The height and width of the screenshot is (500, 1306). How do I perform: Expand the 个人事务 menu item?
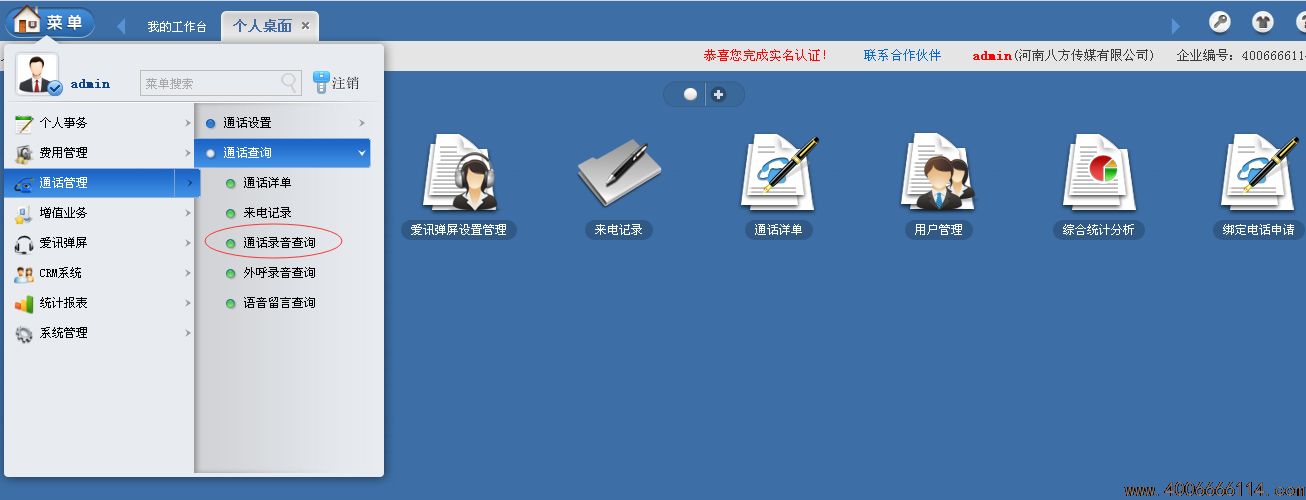click(x=101, y=123)
